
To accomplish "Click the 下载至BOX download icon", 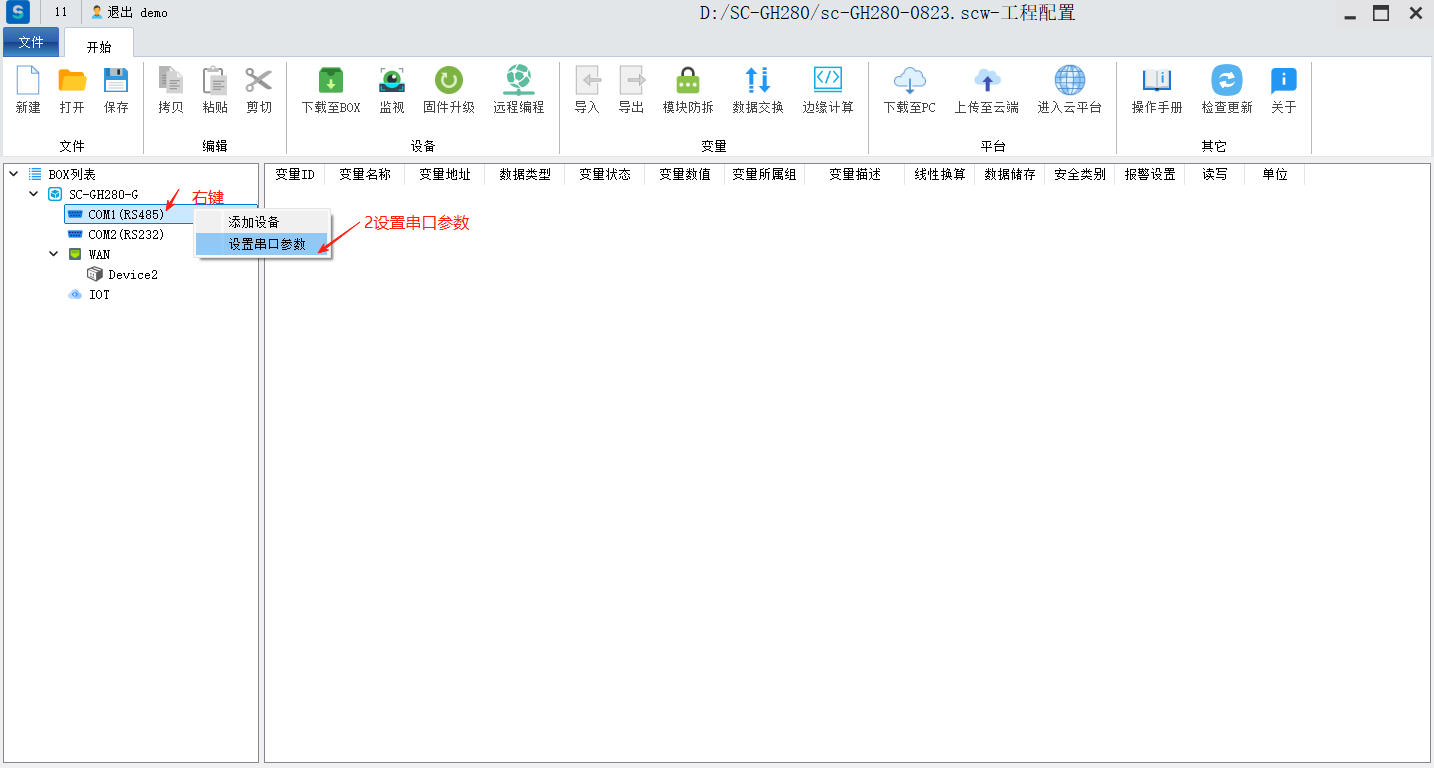I will tap(330, 81).
